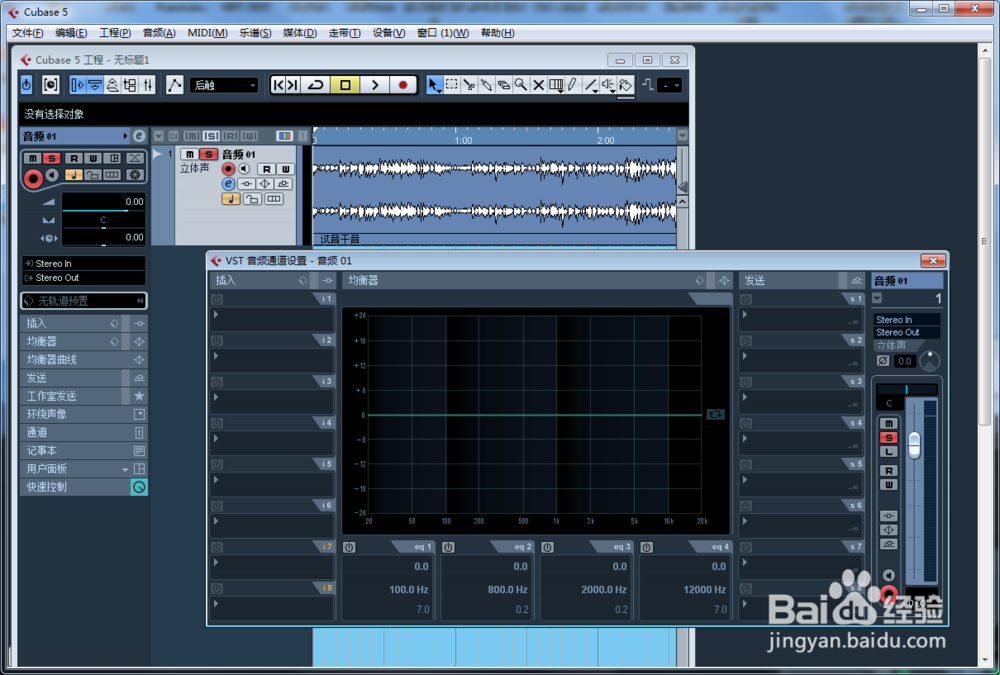Toggle Activate Project power button
The height and width of the screenshot is (675, 1000).
coord(26,85)
